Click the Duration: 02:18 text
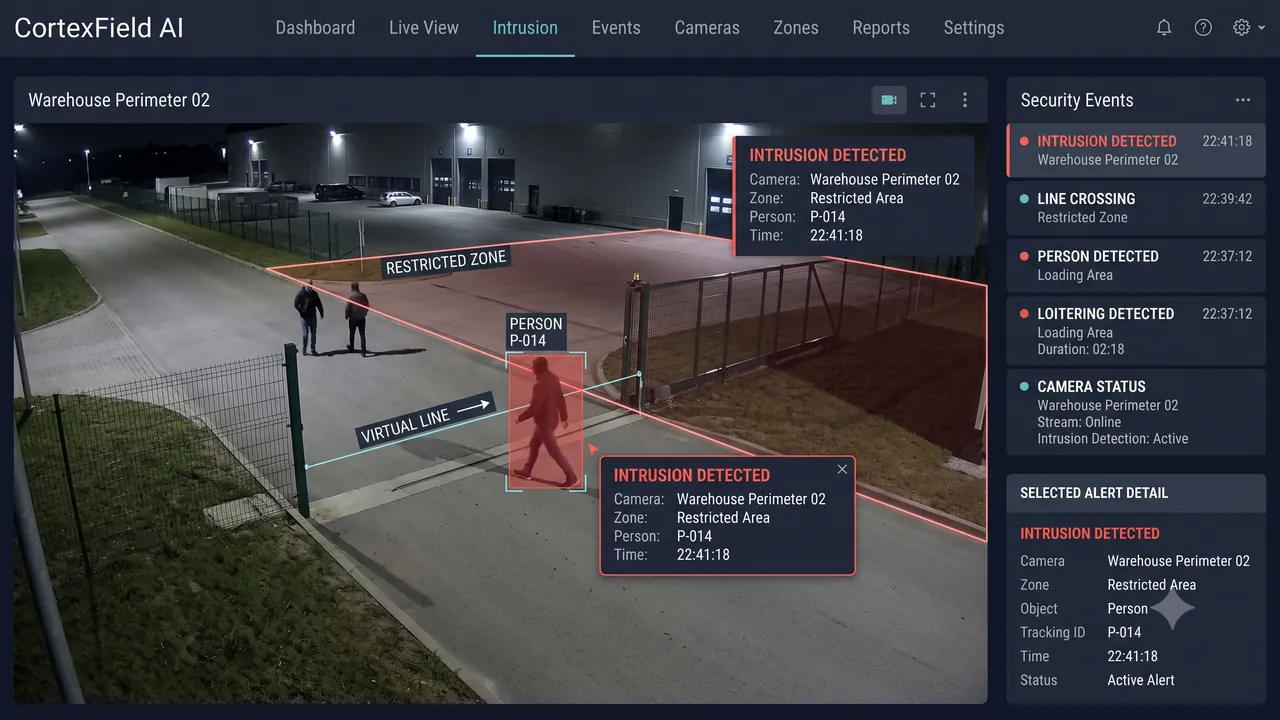 (1081, 349)
